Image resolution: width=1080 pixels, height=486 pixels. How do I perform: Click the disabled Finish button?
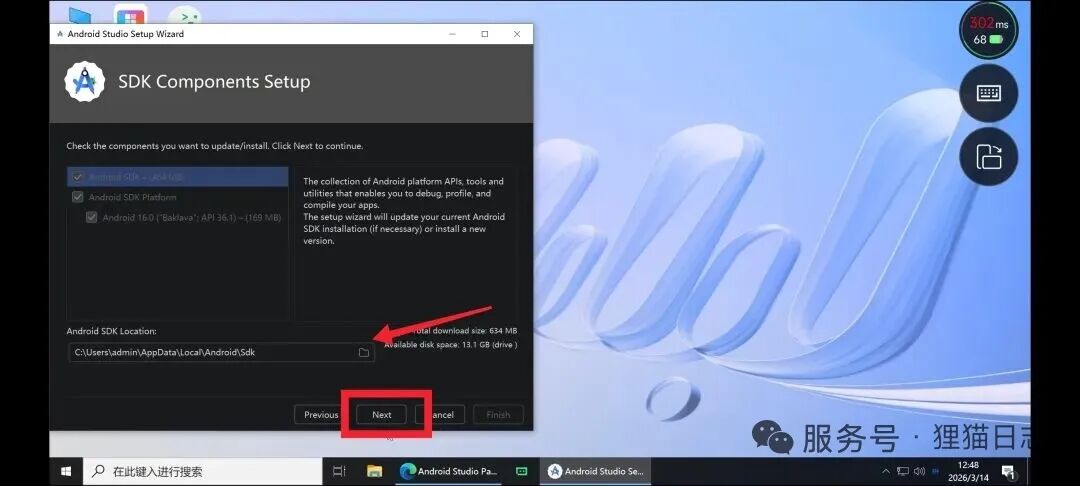(498, 414)
